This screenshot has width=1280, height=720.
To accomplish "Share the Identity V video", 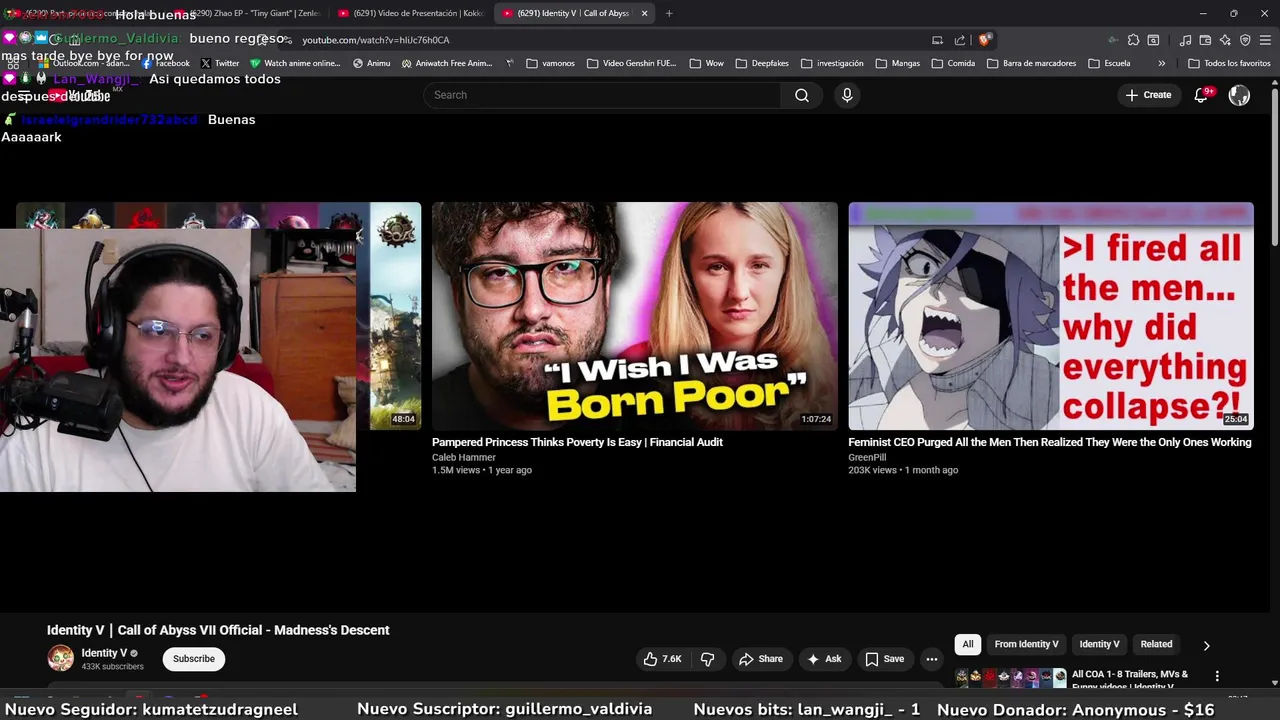I will click(x=760, y=659).
